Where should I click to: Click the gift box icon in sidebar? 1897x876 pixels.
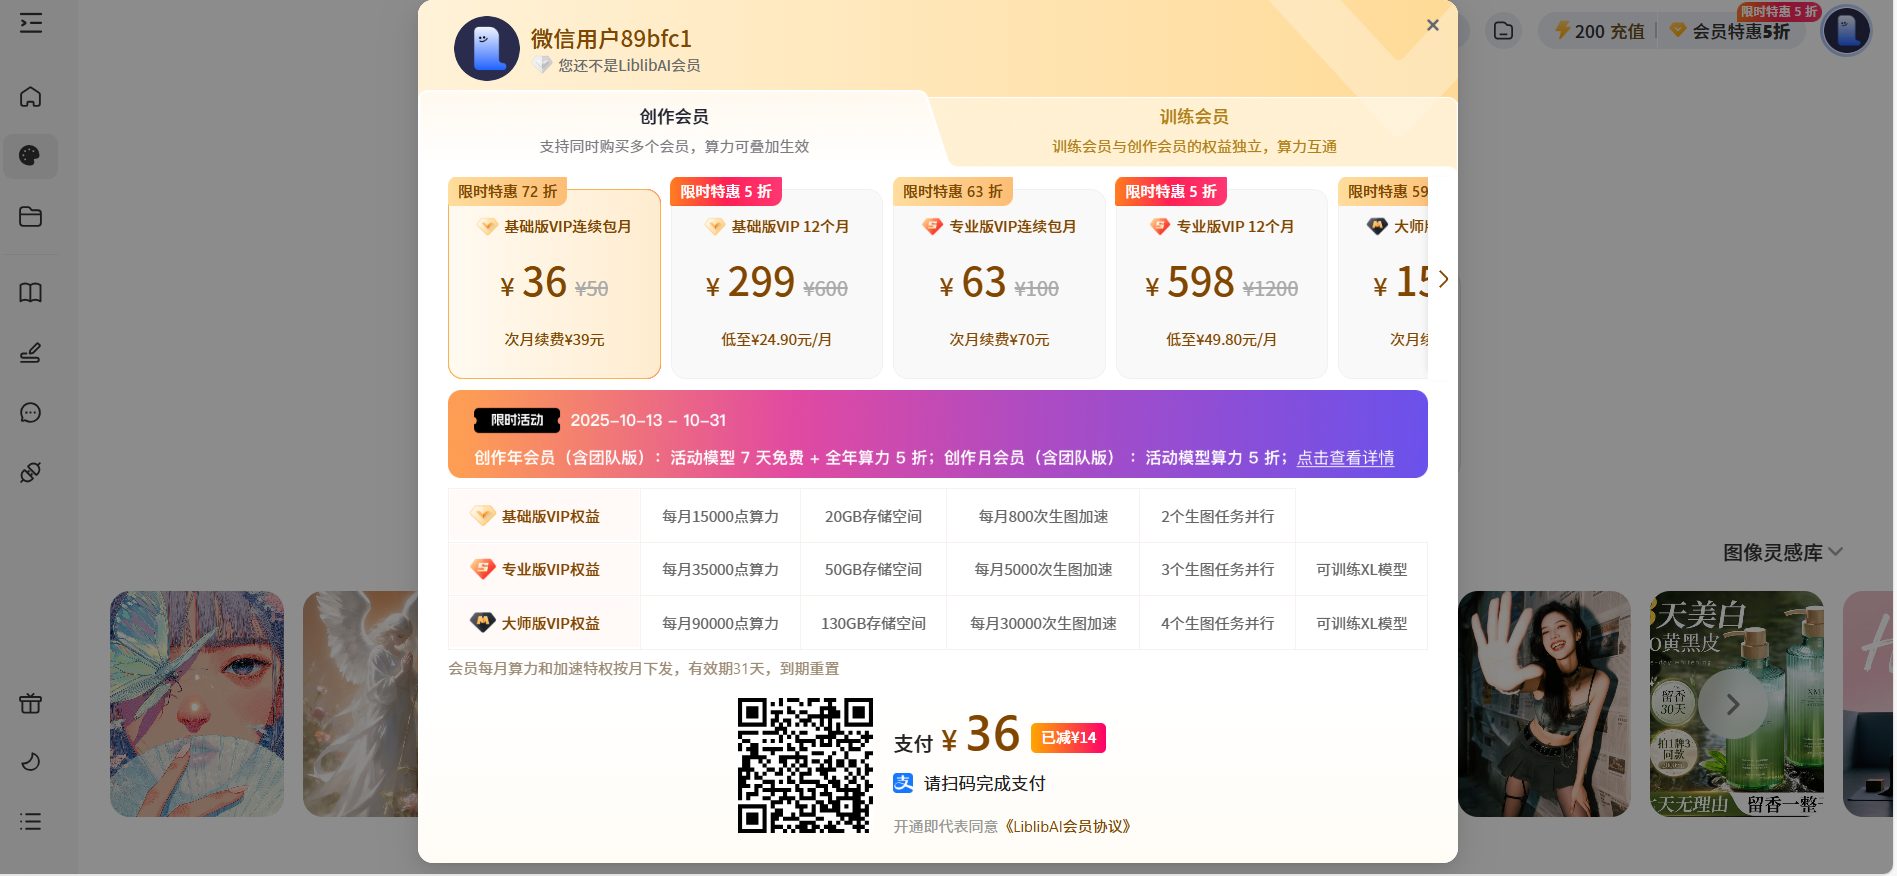coord(31,703)
